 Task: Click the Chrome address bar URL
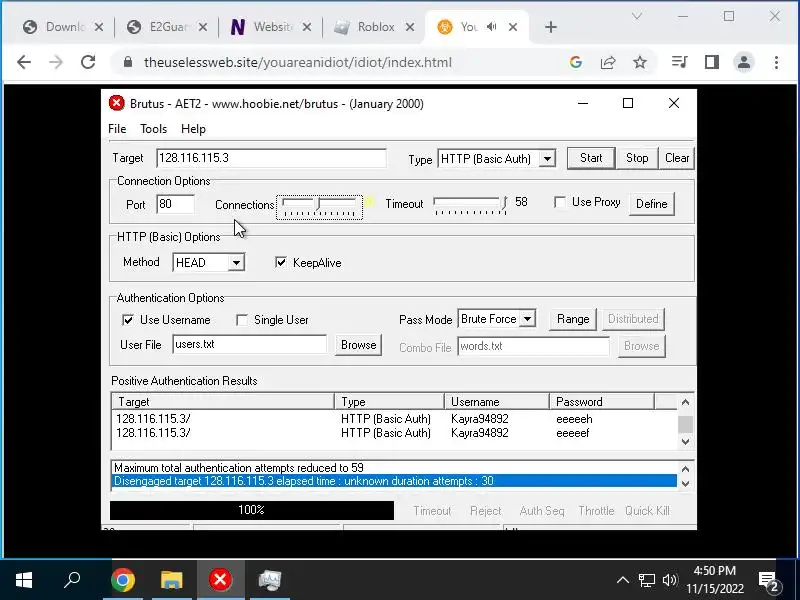298,62
